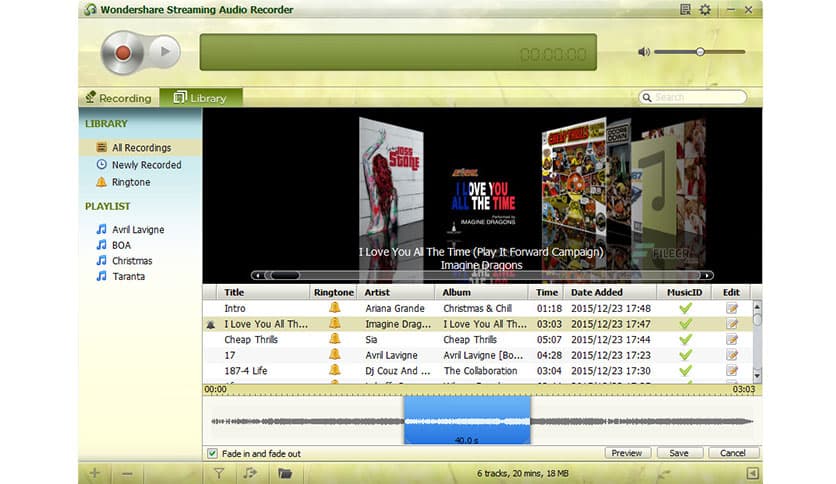Viewport: 836px width, 484px height.
Task: Click MusicID checkmark for Intro
Action: [686, 308]
